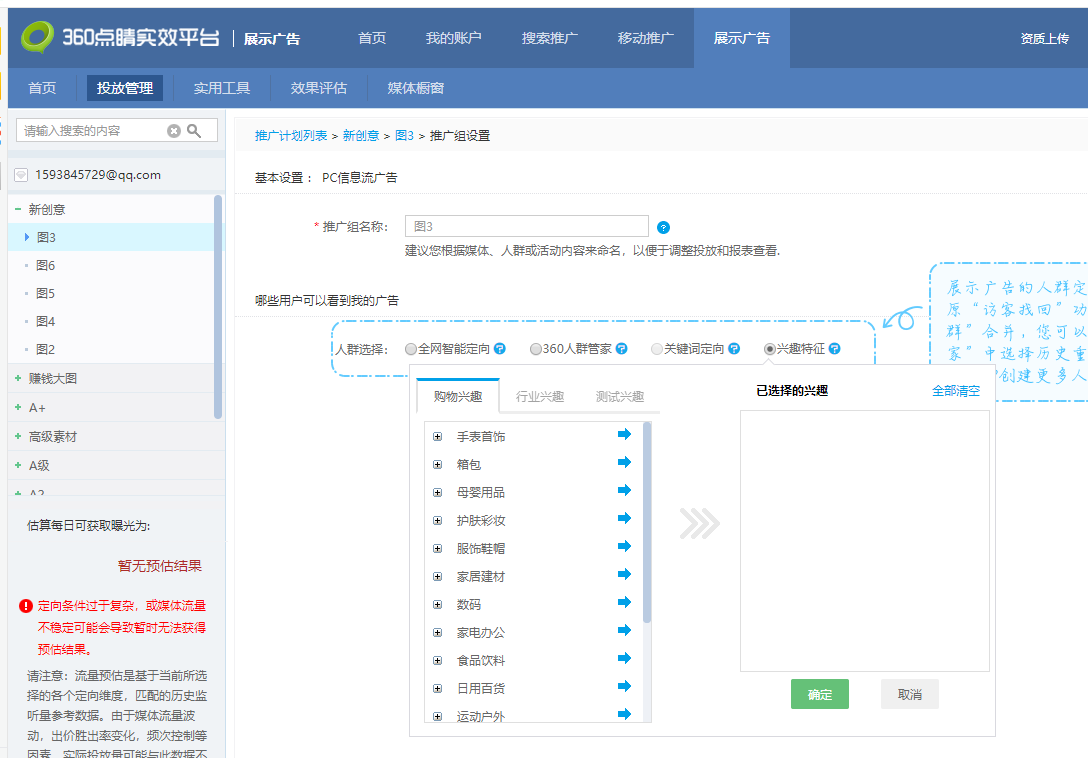Add 家居建材 using its blue arrow
Screen dimensions: 1088x758
coord(624,575)
